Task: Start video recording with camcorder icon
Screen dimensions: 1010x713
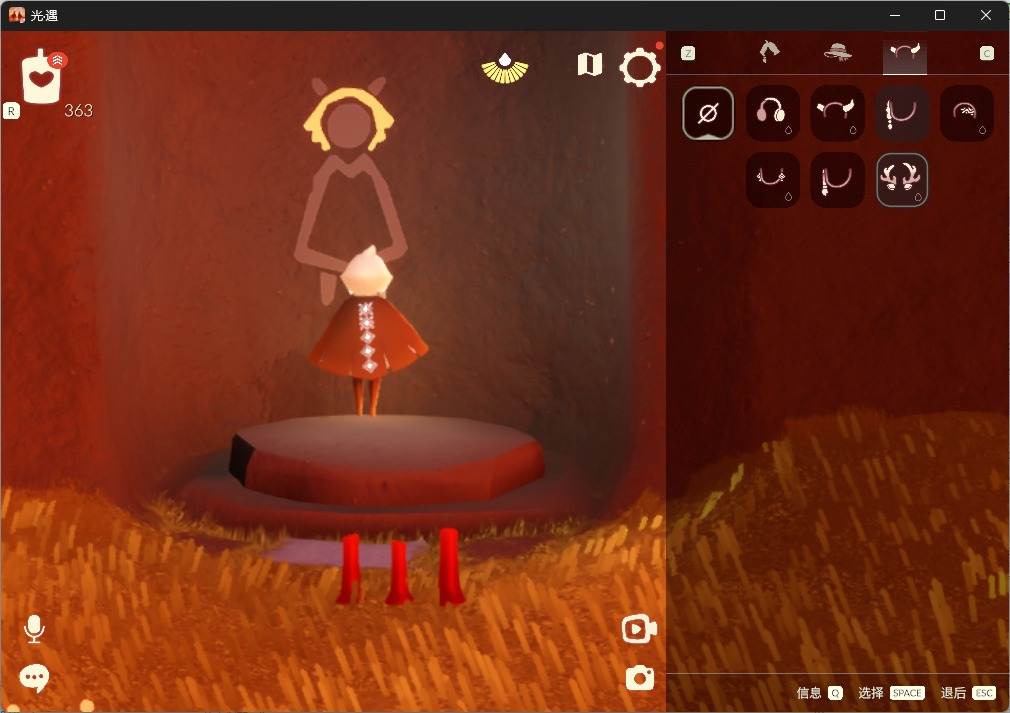Action: click(x=639, y=629)
